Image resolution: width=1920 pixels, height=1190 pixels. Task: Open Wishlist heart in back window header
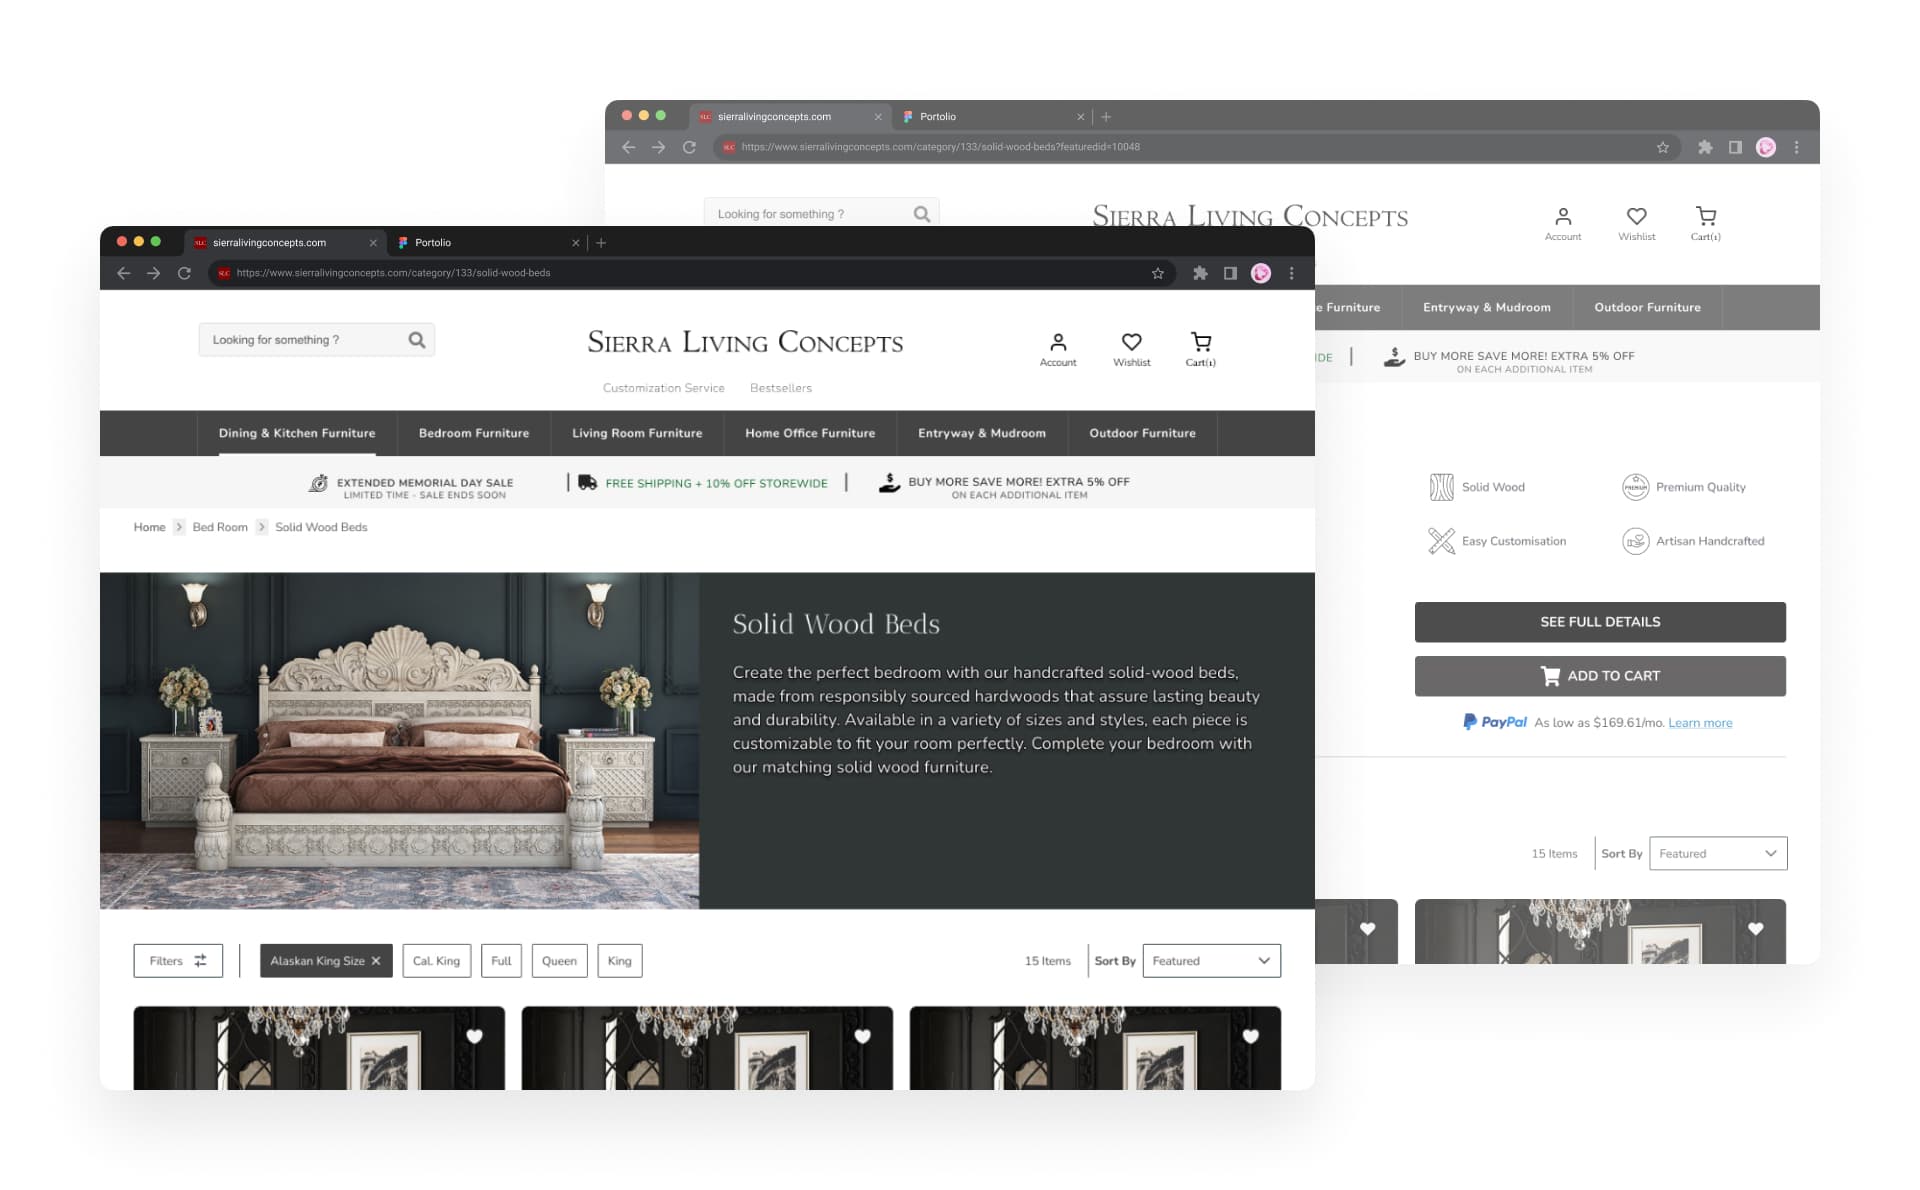point(1636,216)
